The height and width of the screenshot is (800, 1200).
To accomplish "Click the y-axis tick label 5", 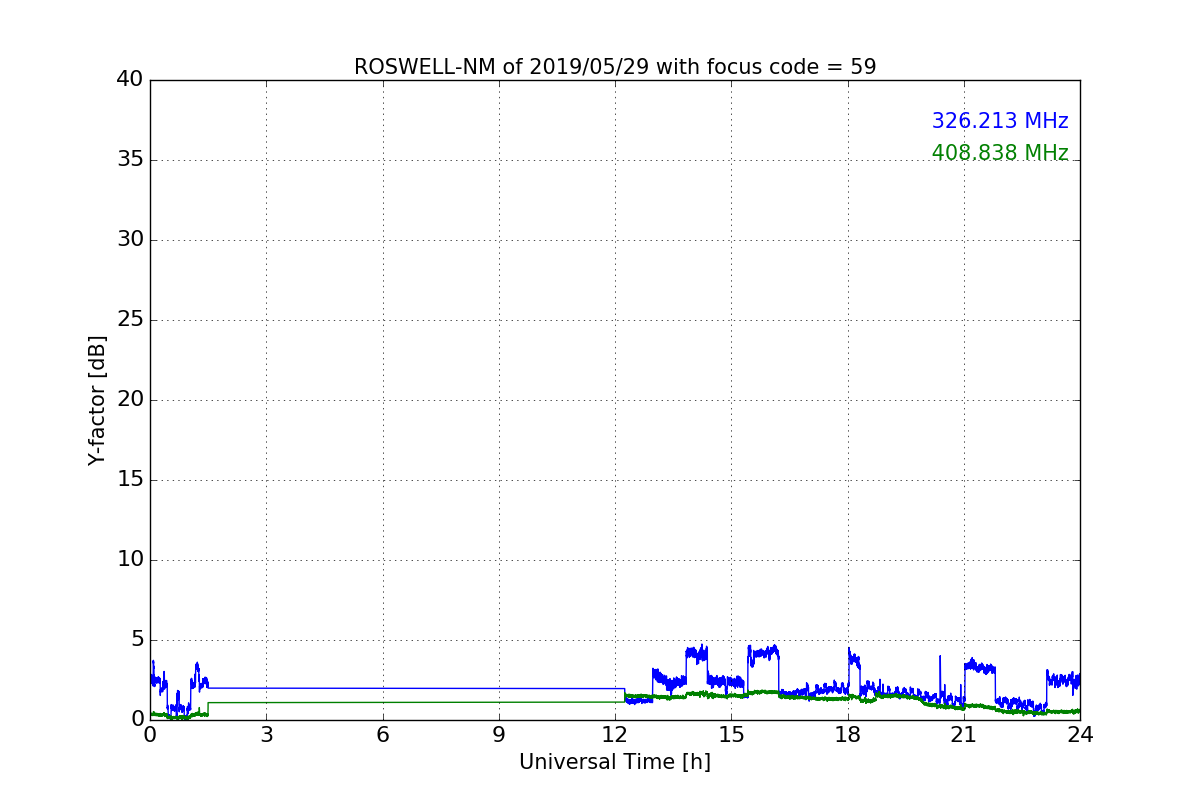I will point(136,639).
